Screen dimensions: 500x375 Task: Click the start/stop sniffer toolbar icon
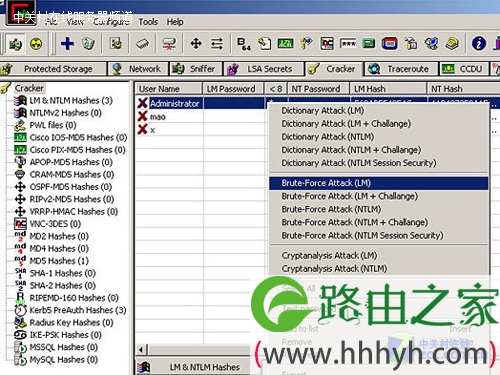point(15,44)
